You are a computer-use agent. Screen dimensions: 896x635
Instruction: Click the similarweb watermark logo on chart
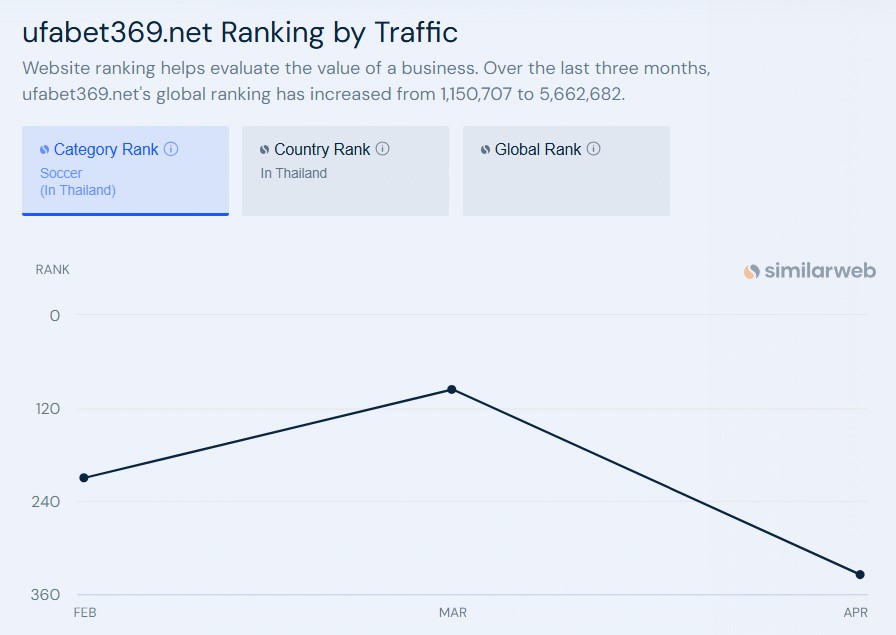(x=809, y=271)
